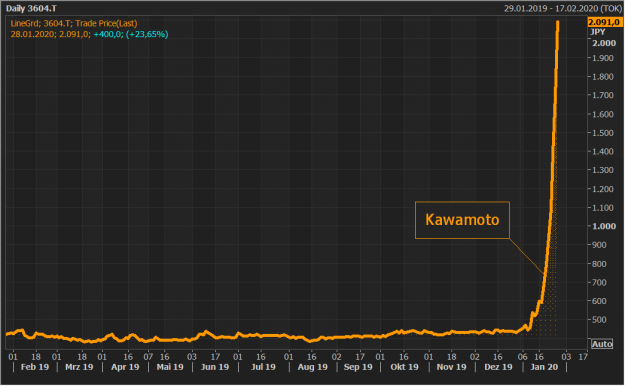Viewport: 625px width, 386px height.
Task: Click the +400,0 change value
Action: [108, 34]
